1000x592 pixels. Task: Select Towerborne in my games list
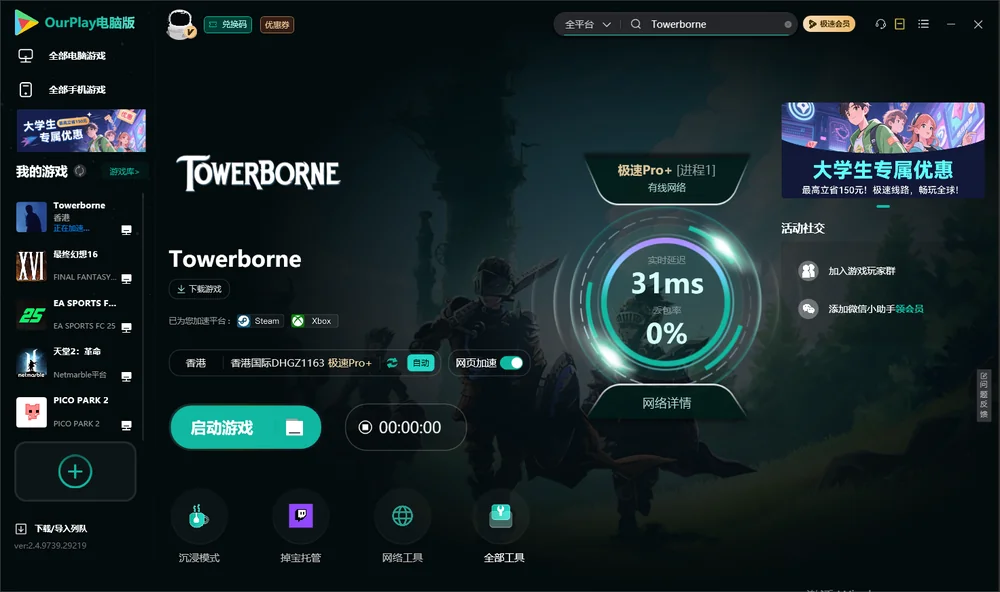click(x=75, y=217)
